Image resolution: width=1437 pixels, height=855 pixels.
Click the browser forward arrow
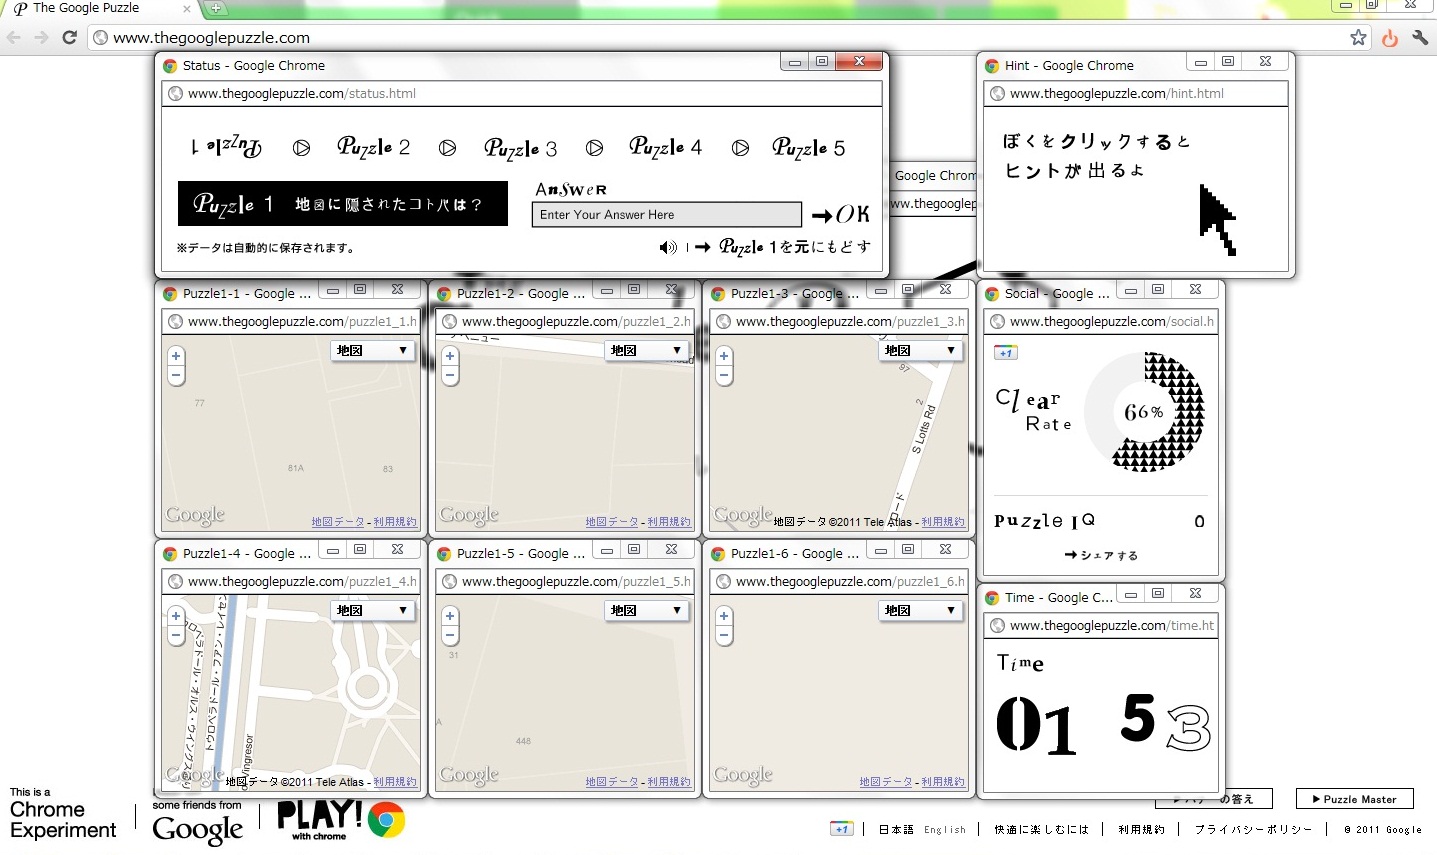(41, 37)
